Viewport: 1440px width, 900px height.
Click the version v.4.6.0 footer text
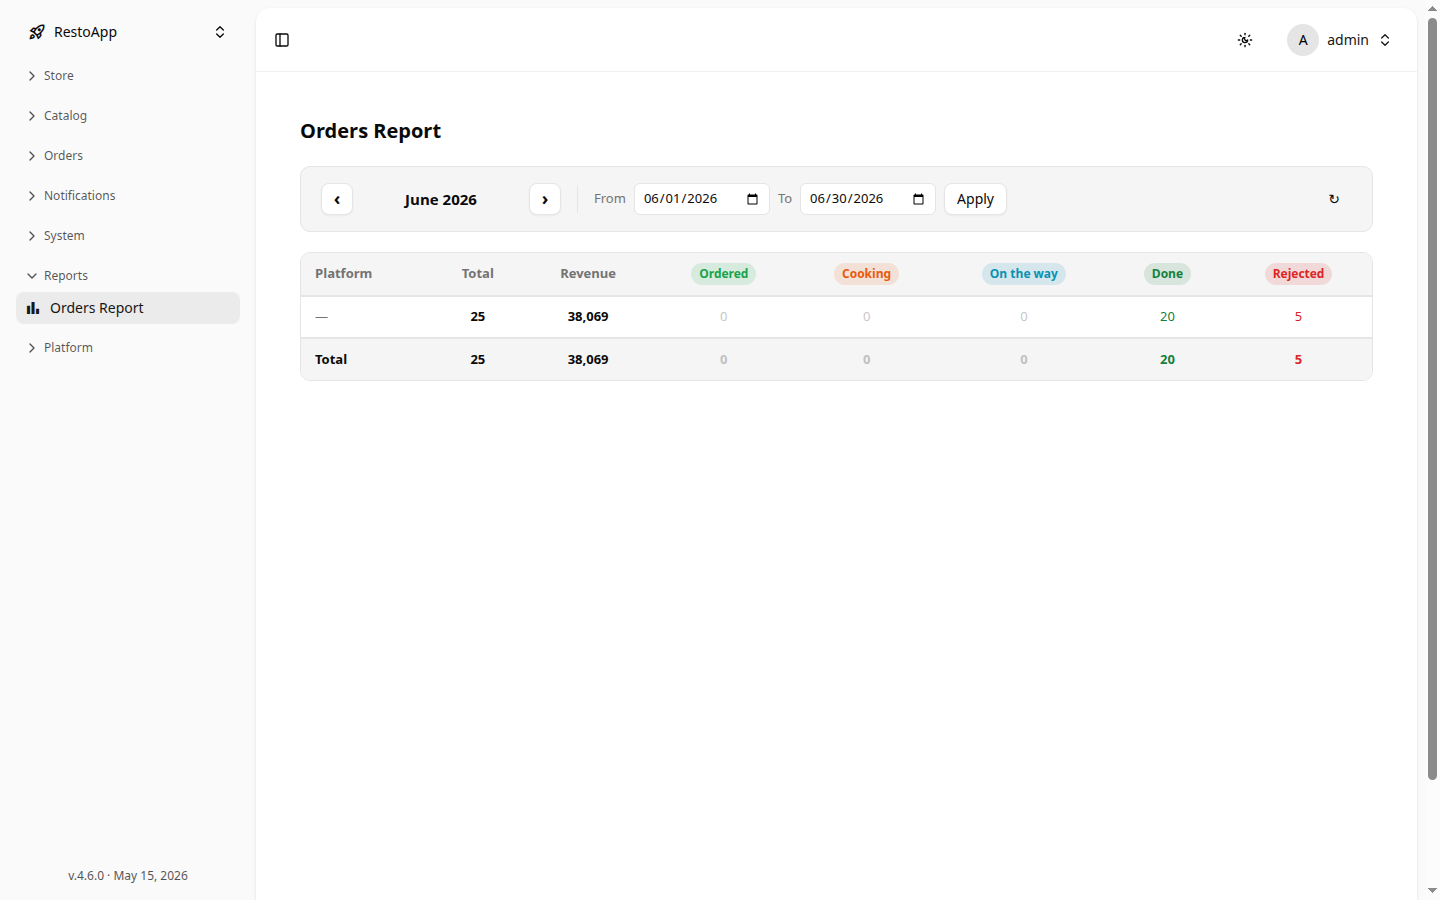click(128, 876)
